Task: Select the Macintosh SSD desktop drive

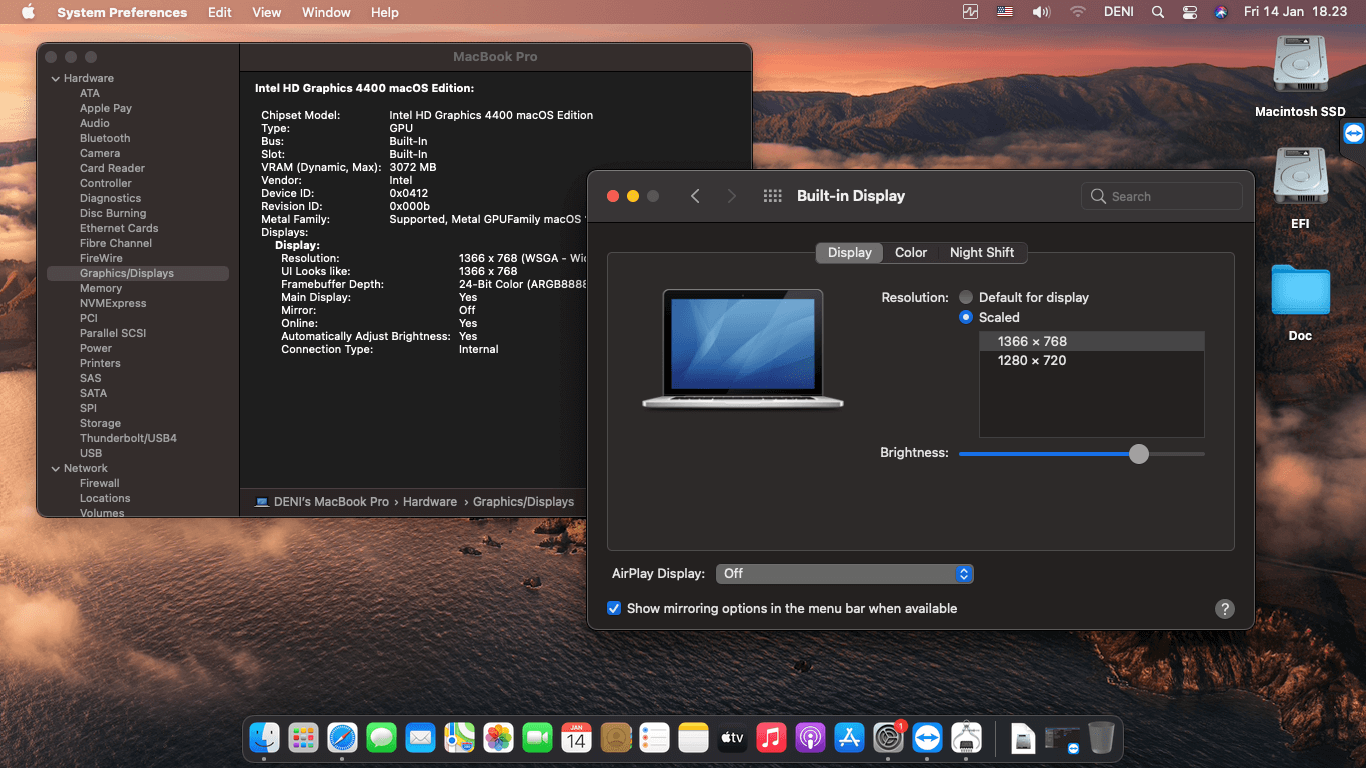Action: coord(1300,76)
